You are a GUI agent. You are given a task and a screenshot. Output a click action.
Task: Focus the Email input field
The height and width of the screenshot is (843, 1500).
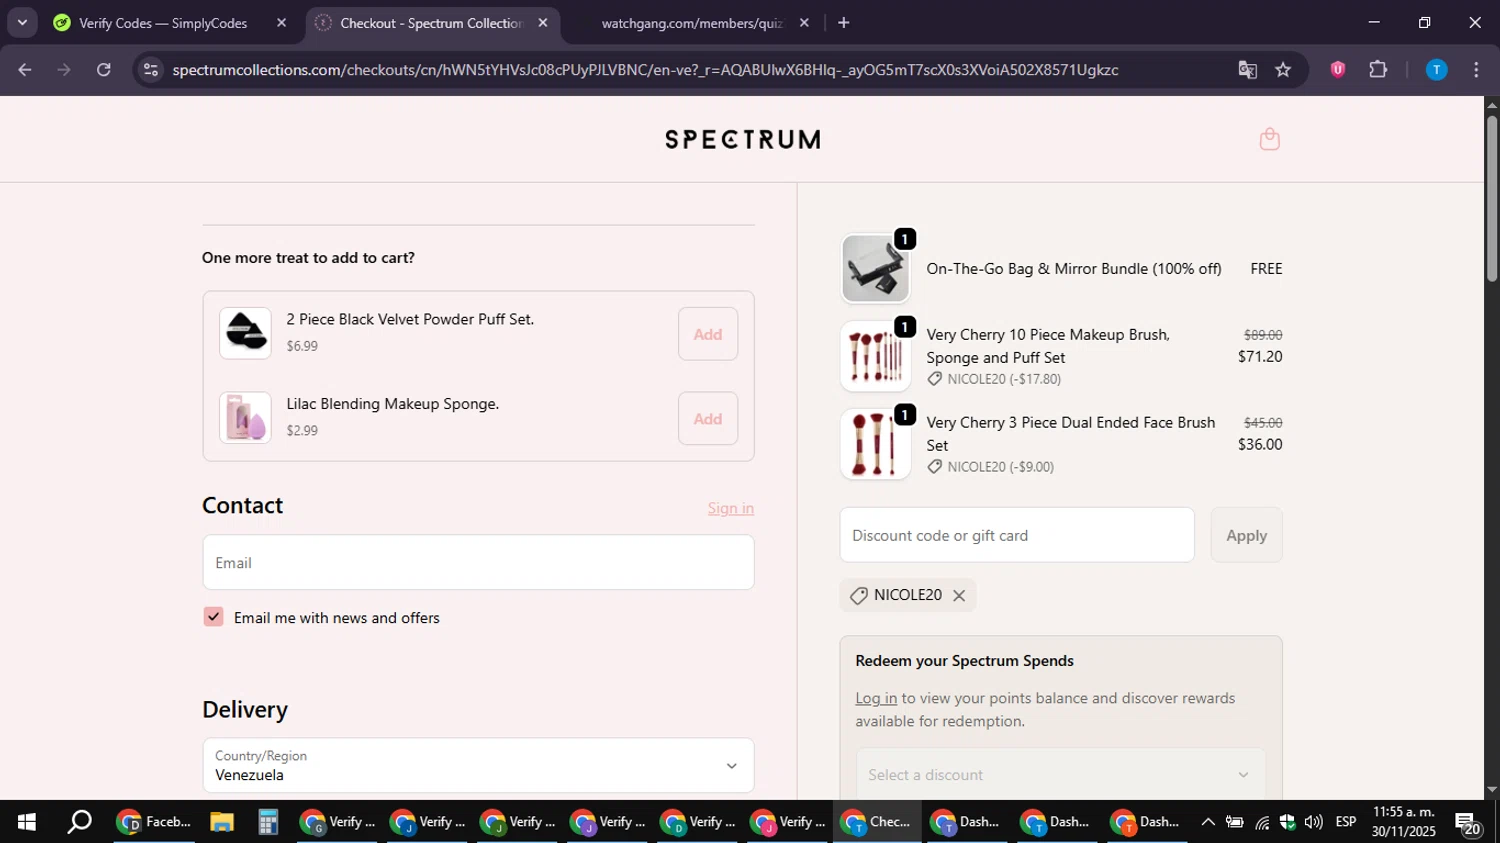tap(478, 562)
